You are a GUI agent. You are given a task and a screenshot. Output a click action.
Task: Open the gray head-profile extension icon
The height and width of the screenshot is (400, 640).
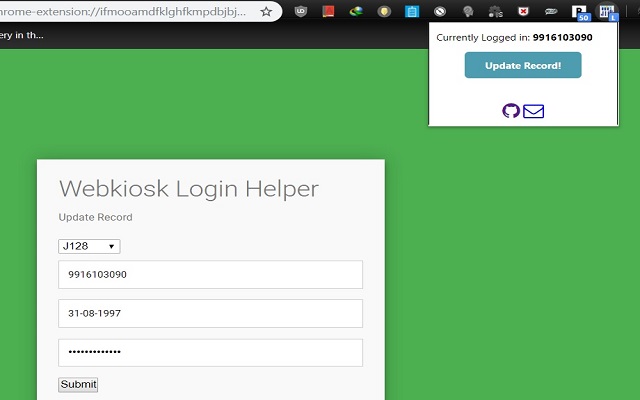(468, 11)
